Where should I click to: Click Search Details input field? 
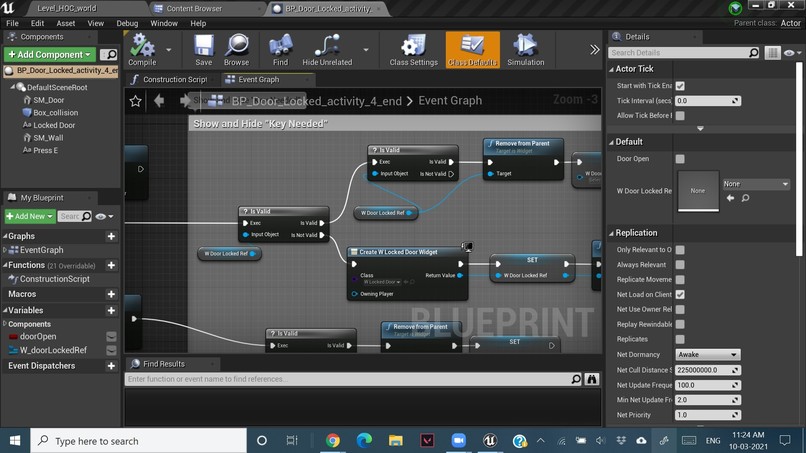click(x=684, y=52)
